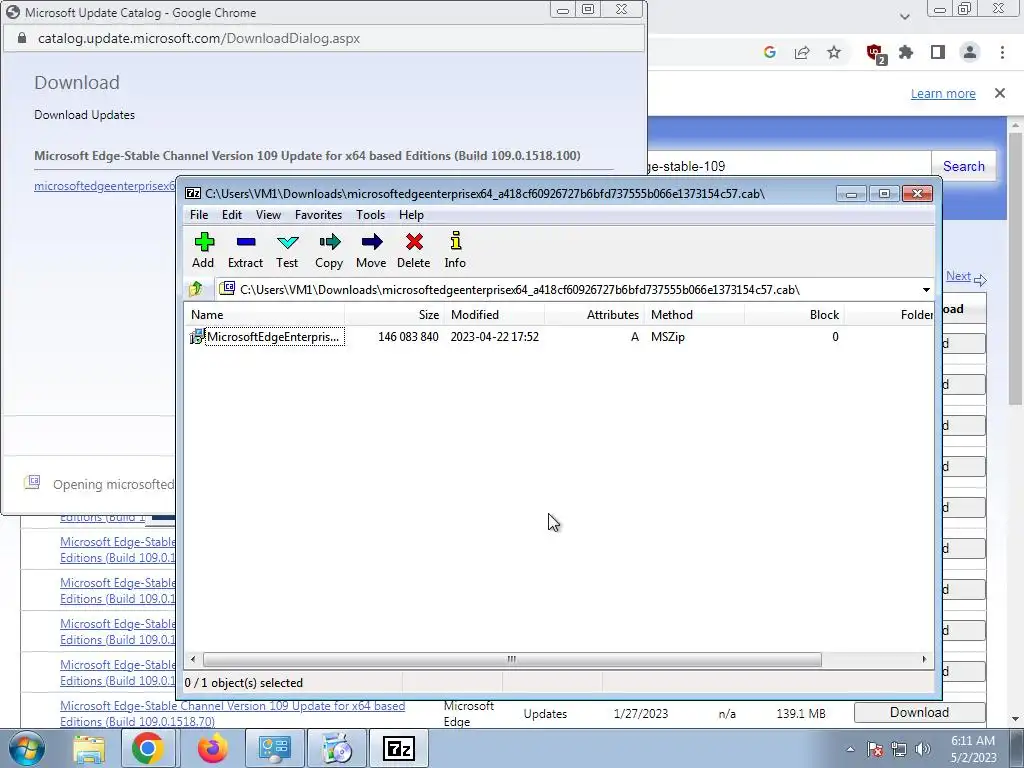Click the volume speaker tray icon

[923, 749]
